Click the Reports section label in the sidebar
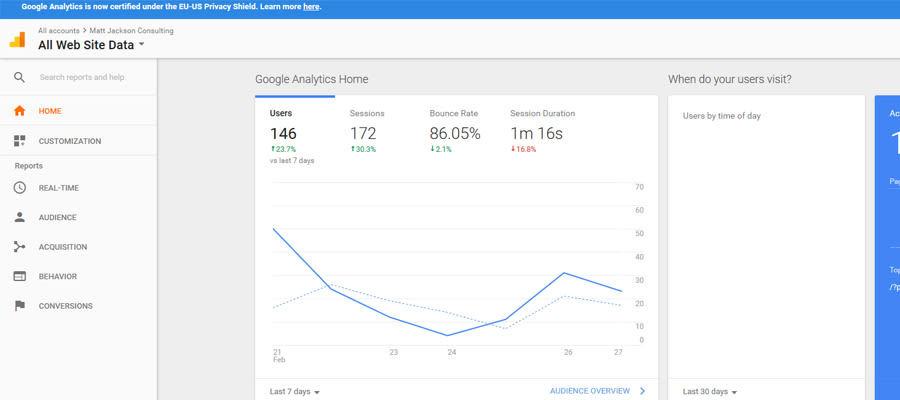This screenshot has height=400, width=900. 29,166
